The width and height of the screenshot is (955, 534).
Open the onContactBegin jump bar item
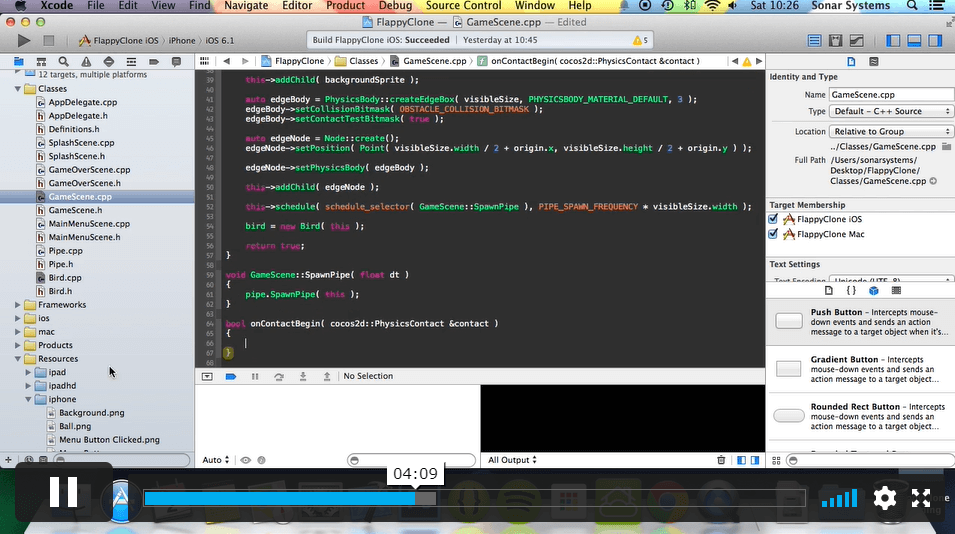(x=589, y=61)
